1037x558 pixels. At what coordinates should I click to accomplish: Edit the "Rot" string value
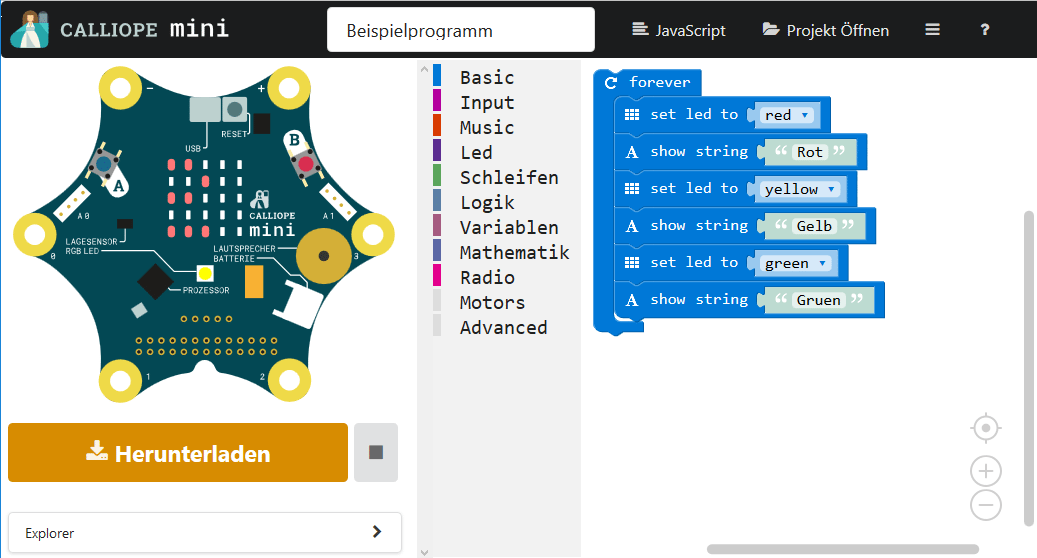click(809, 152)
